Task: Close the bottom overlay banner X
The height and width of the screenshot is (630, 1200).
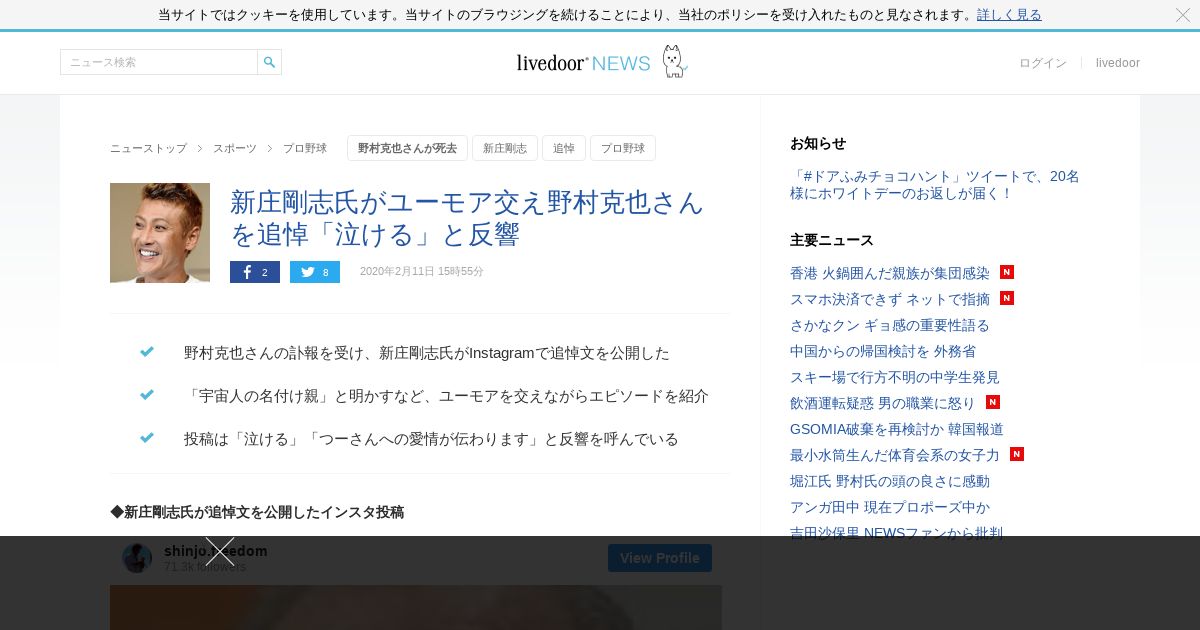Action: 220,551
